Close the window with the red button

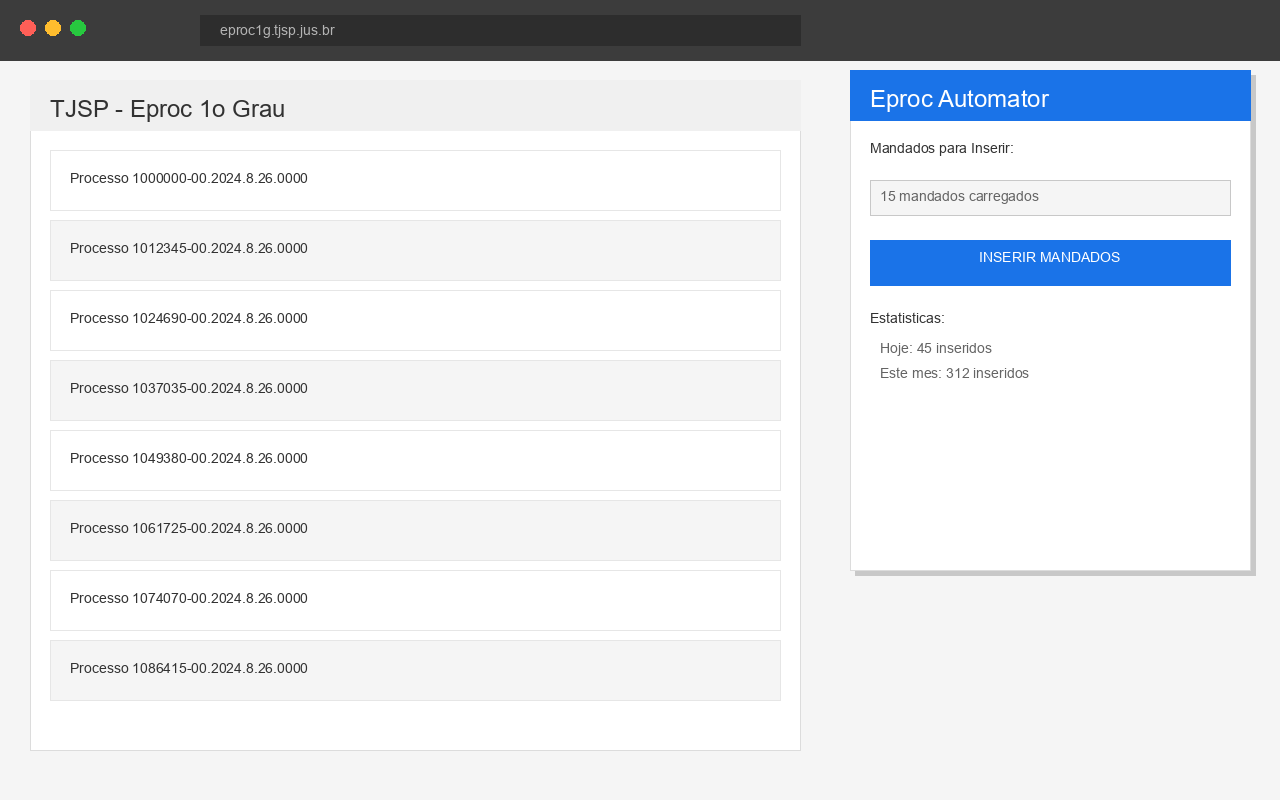[28, 28]
